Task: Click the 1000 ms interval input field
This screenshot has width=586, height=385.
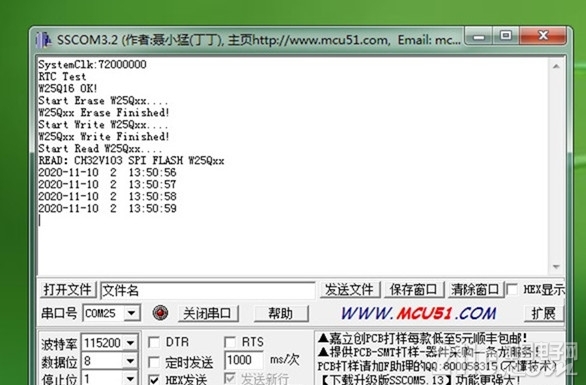Action: 243,360
